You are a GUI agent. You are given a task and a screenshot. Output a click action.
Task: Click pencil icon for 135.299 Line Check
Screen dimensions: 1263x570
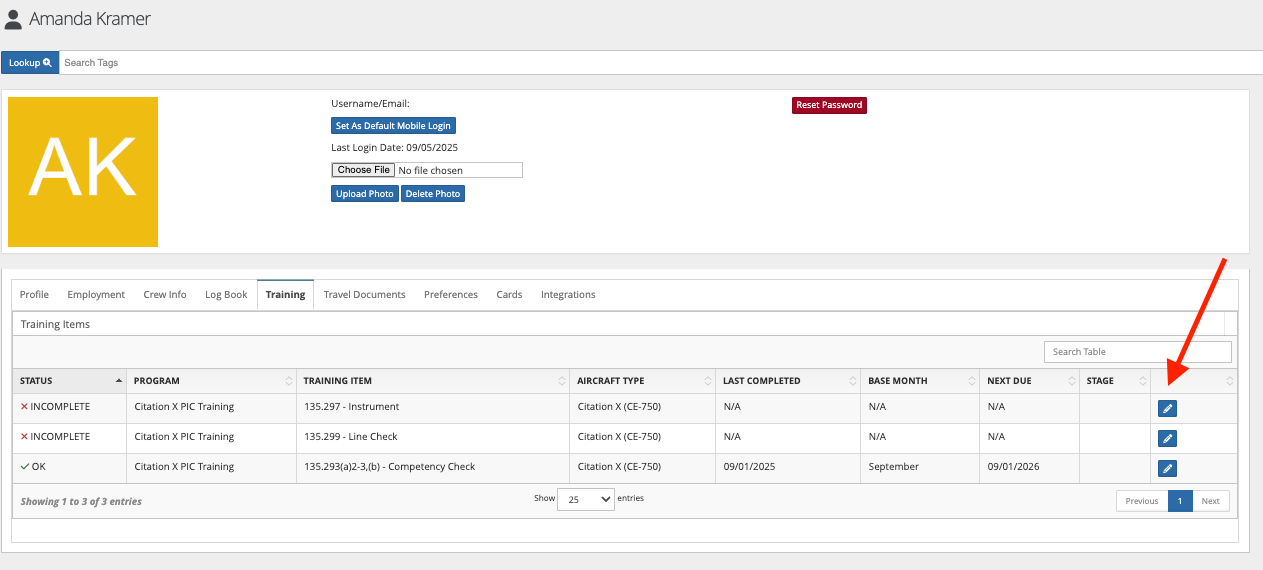1167,438
